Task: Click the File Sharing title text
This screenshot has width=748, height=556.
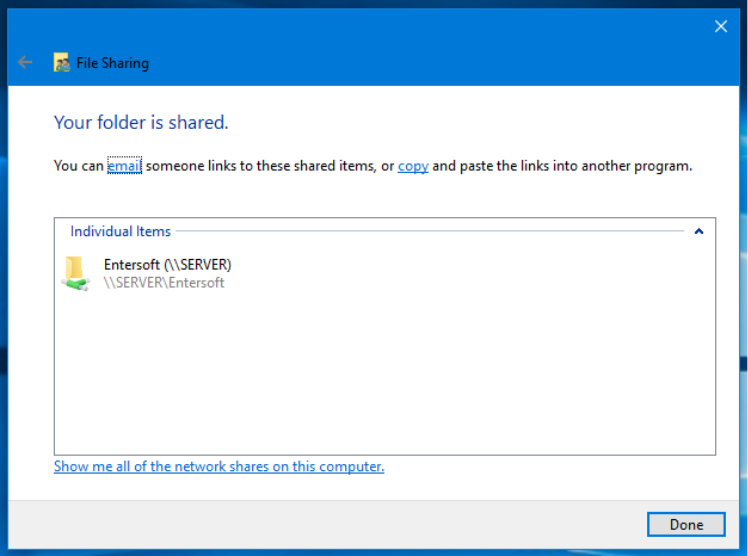Action: click(113, 63)
